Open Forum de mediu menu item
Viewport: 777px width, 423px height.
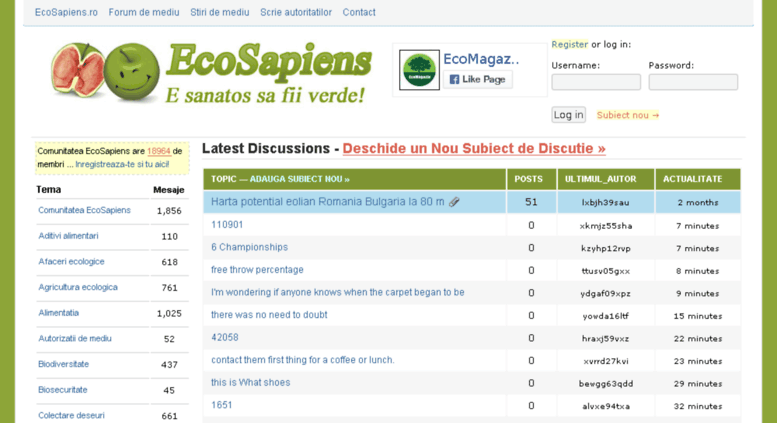pos(144,12)
